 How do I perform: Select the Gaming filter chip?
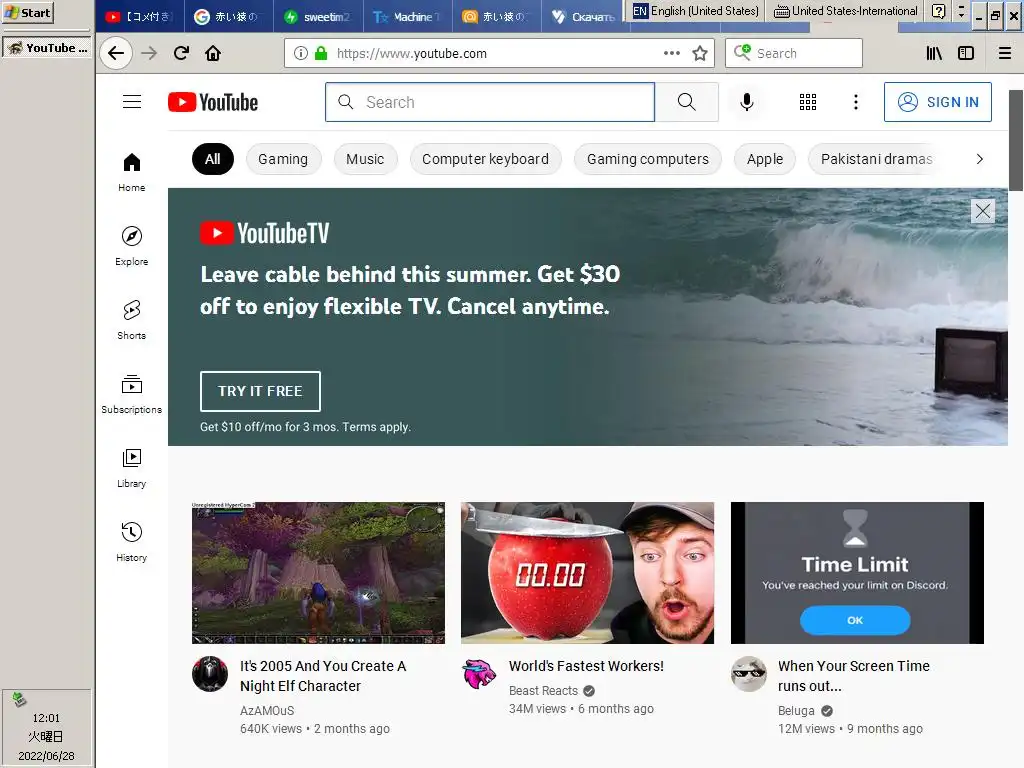point(283,159)
